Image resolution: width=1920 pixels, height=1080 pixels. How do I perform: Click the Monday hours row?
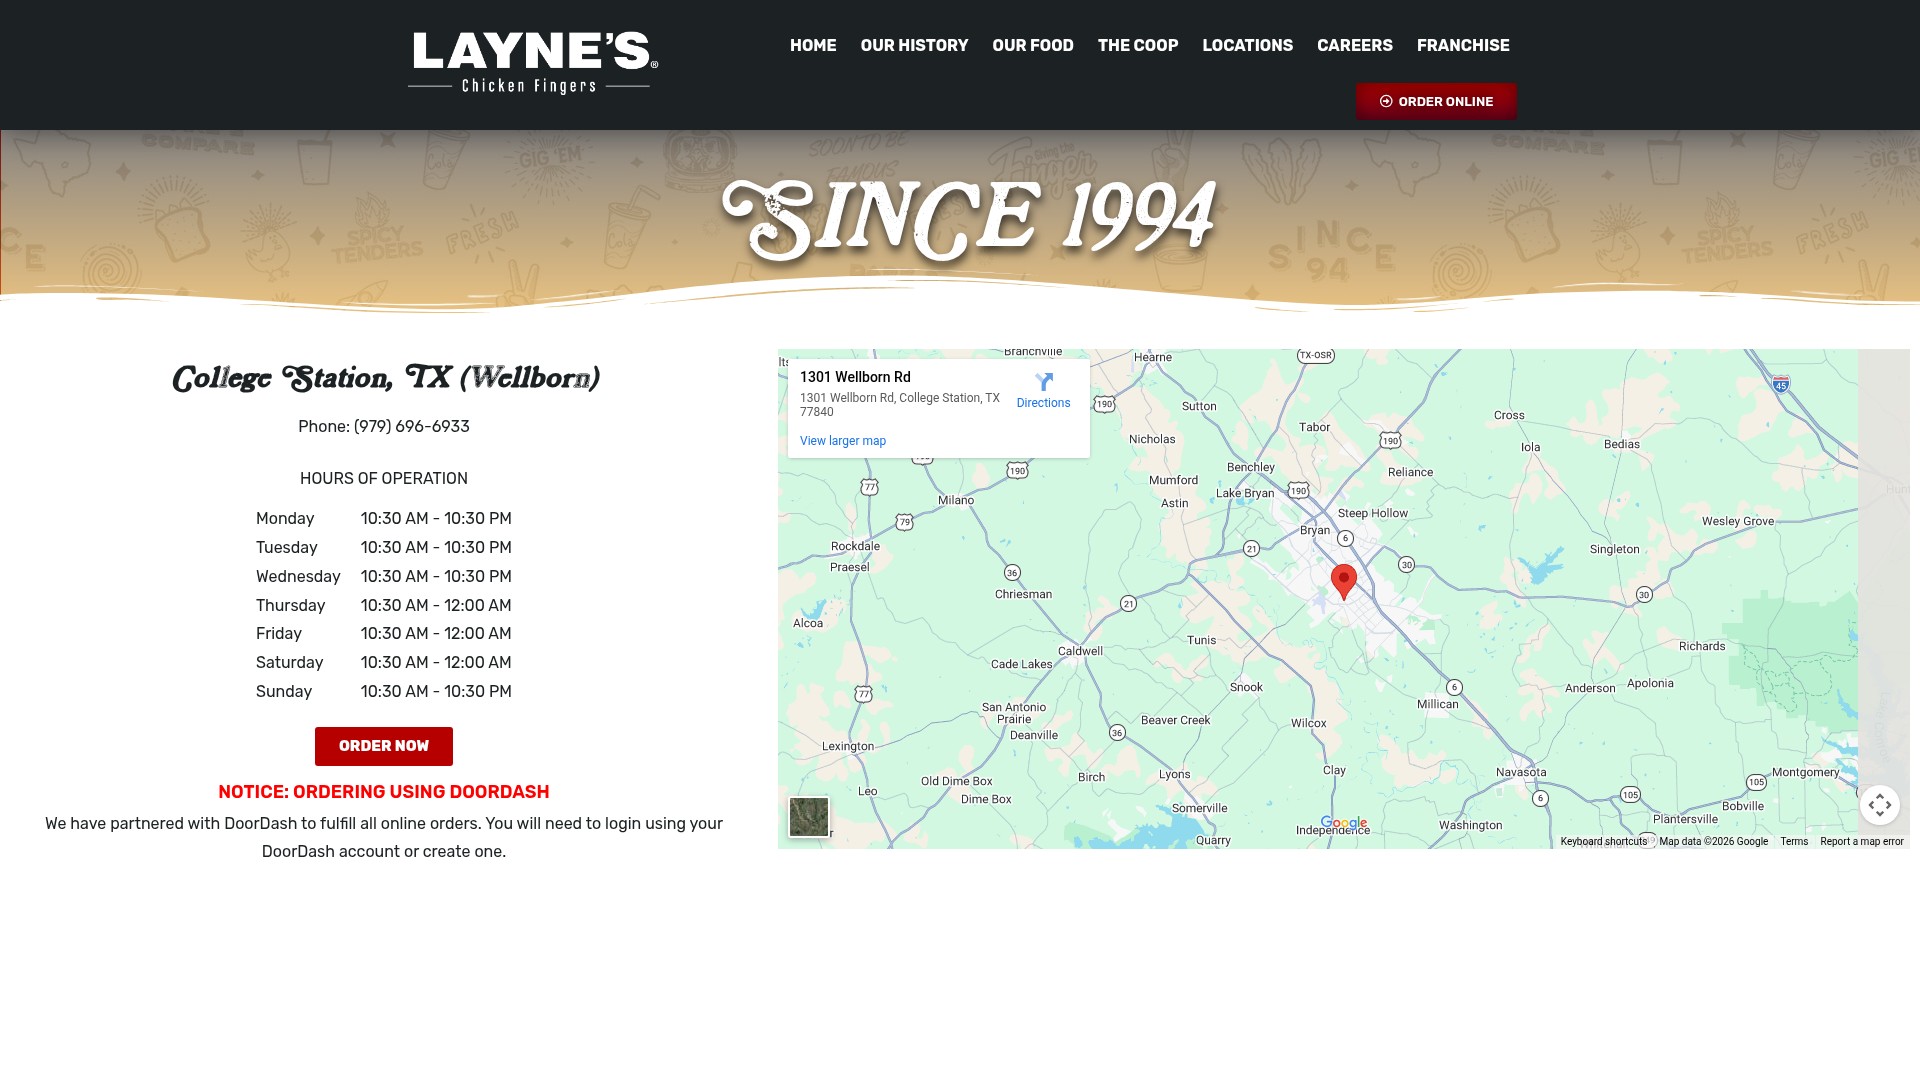(x=384, y=518)
